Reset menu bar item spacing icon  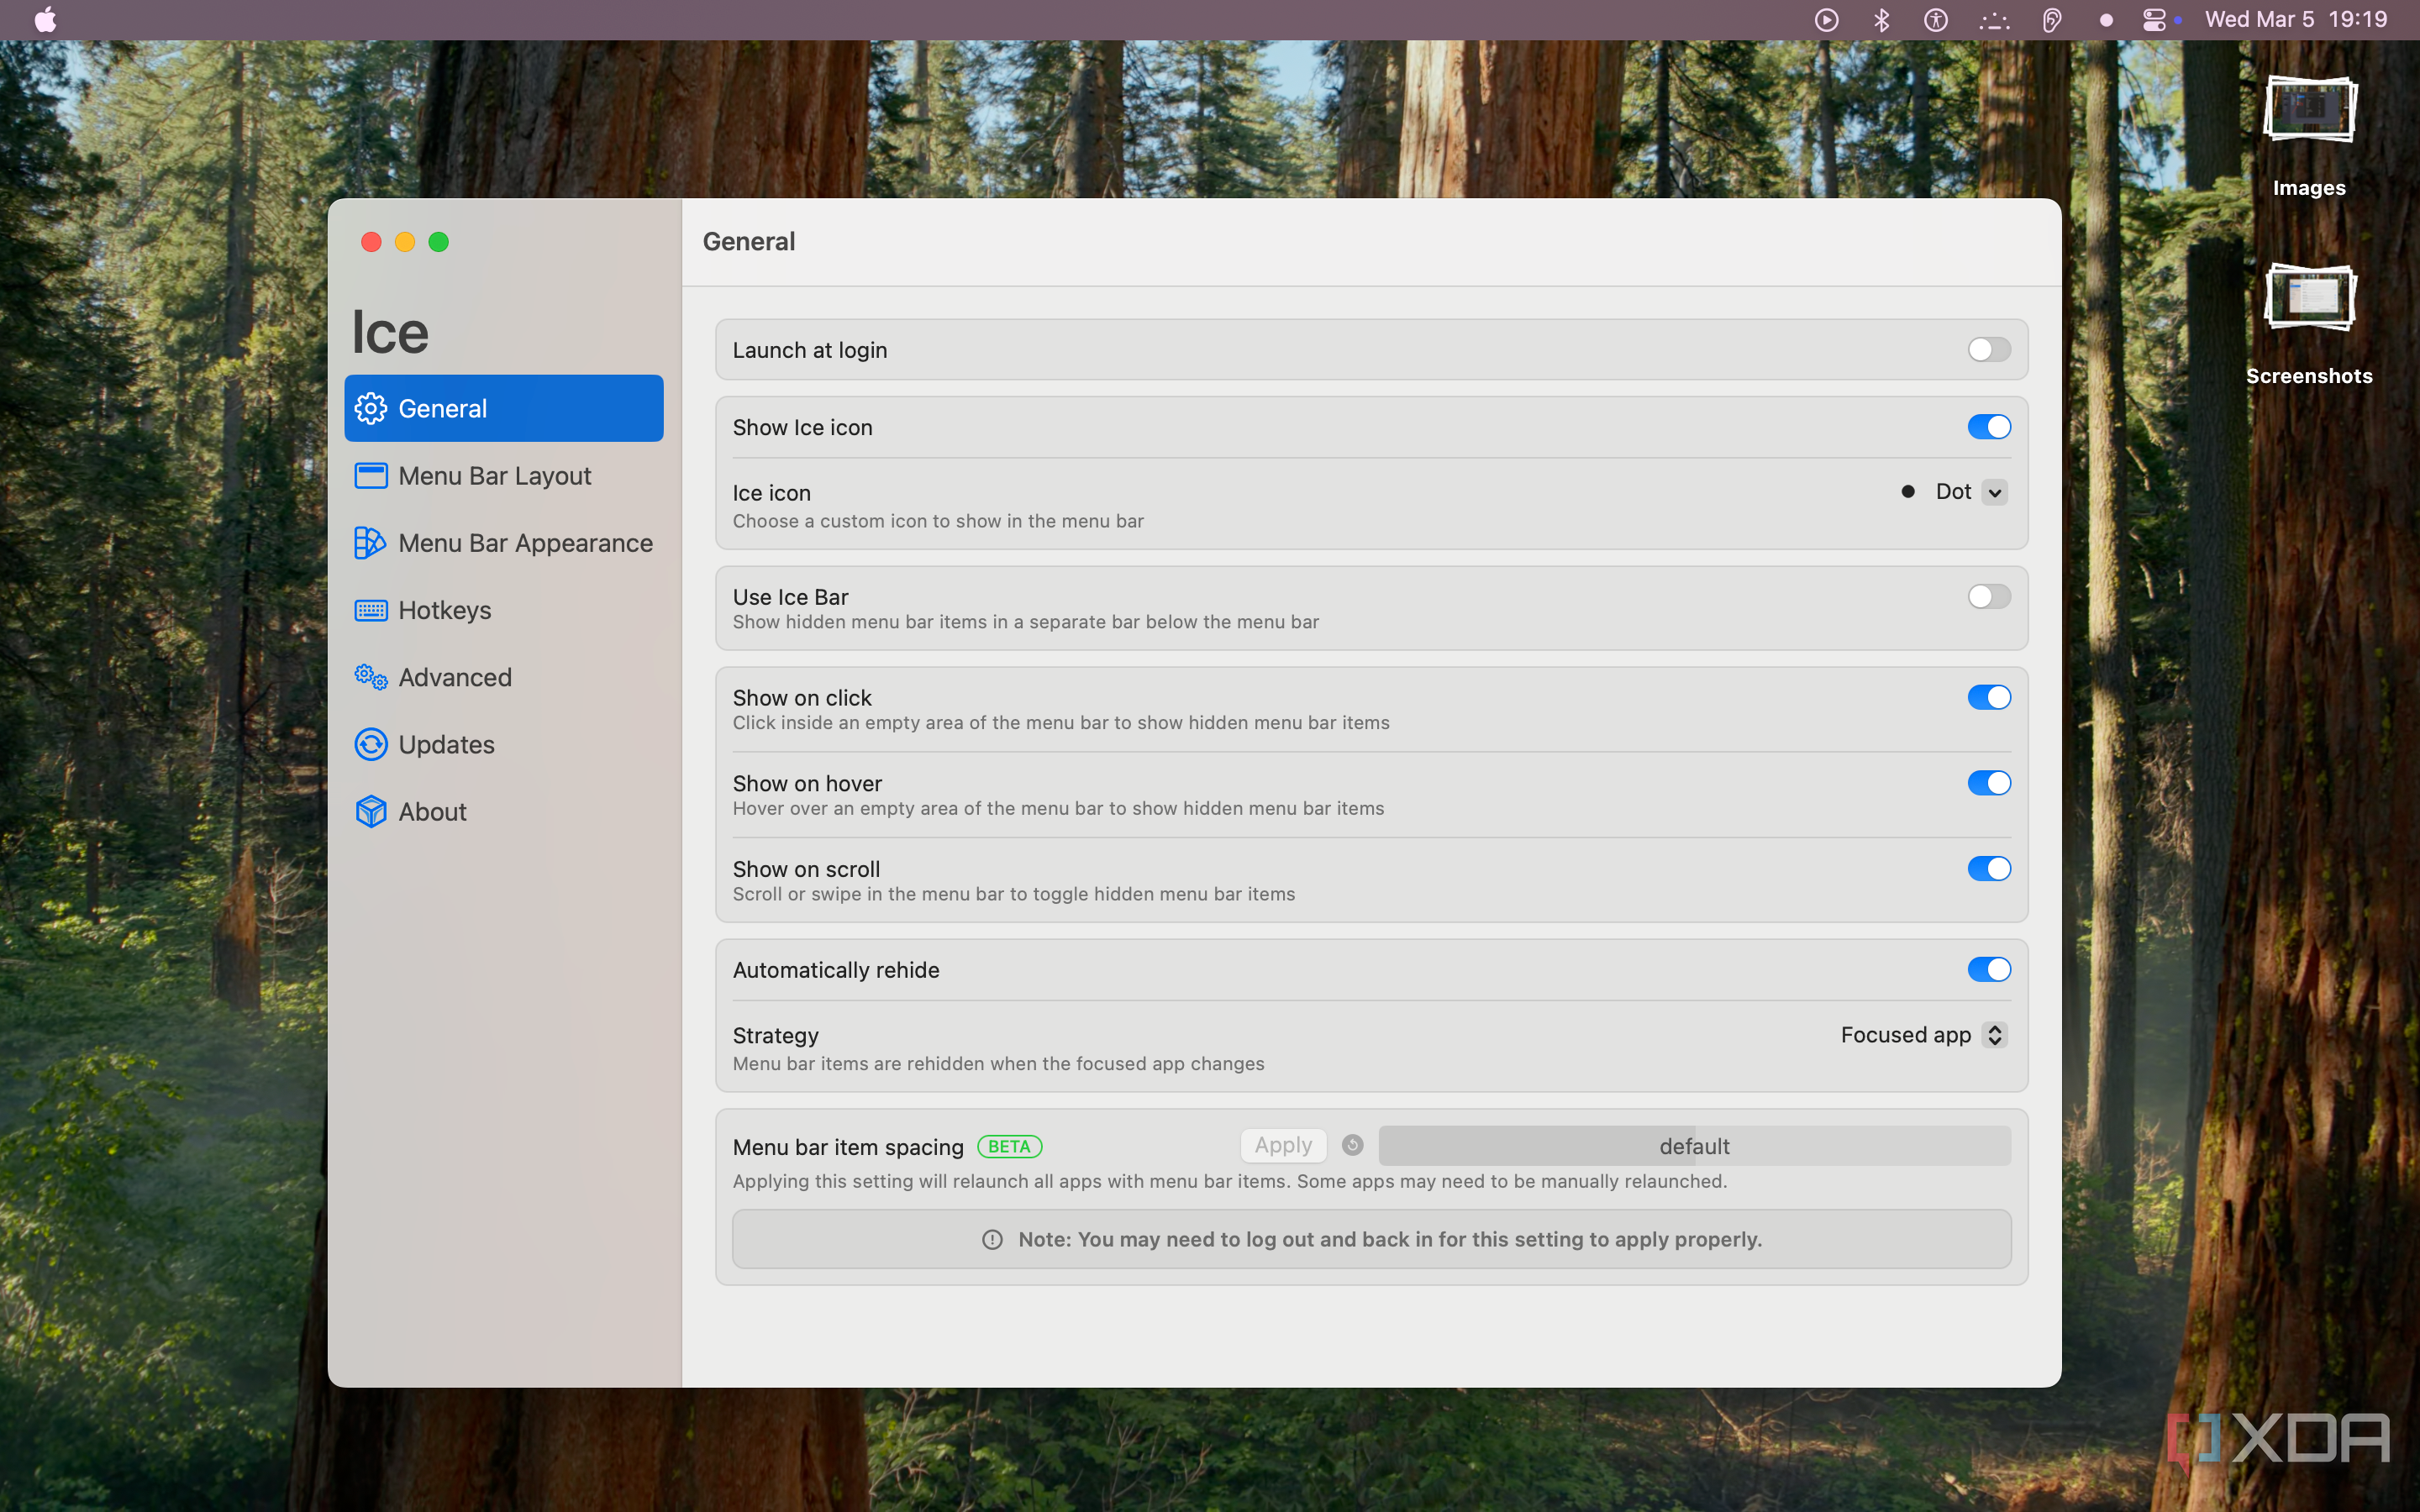tap(1352, 1145)
